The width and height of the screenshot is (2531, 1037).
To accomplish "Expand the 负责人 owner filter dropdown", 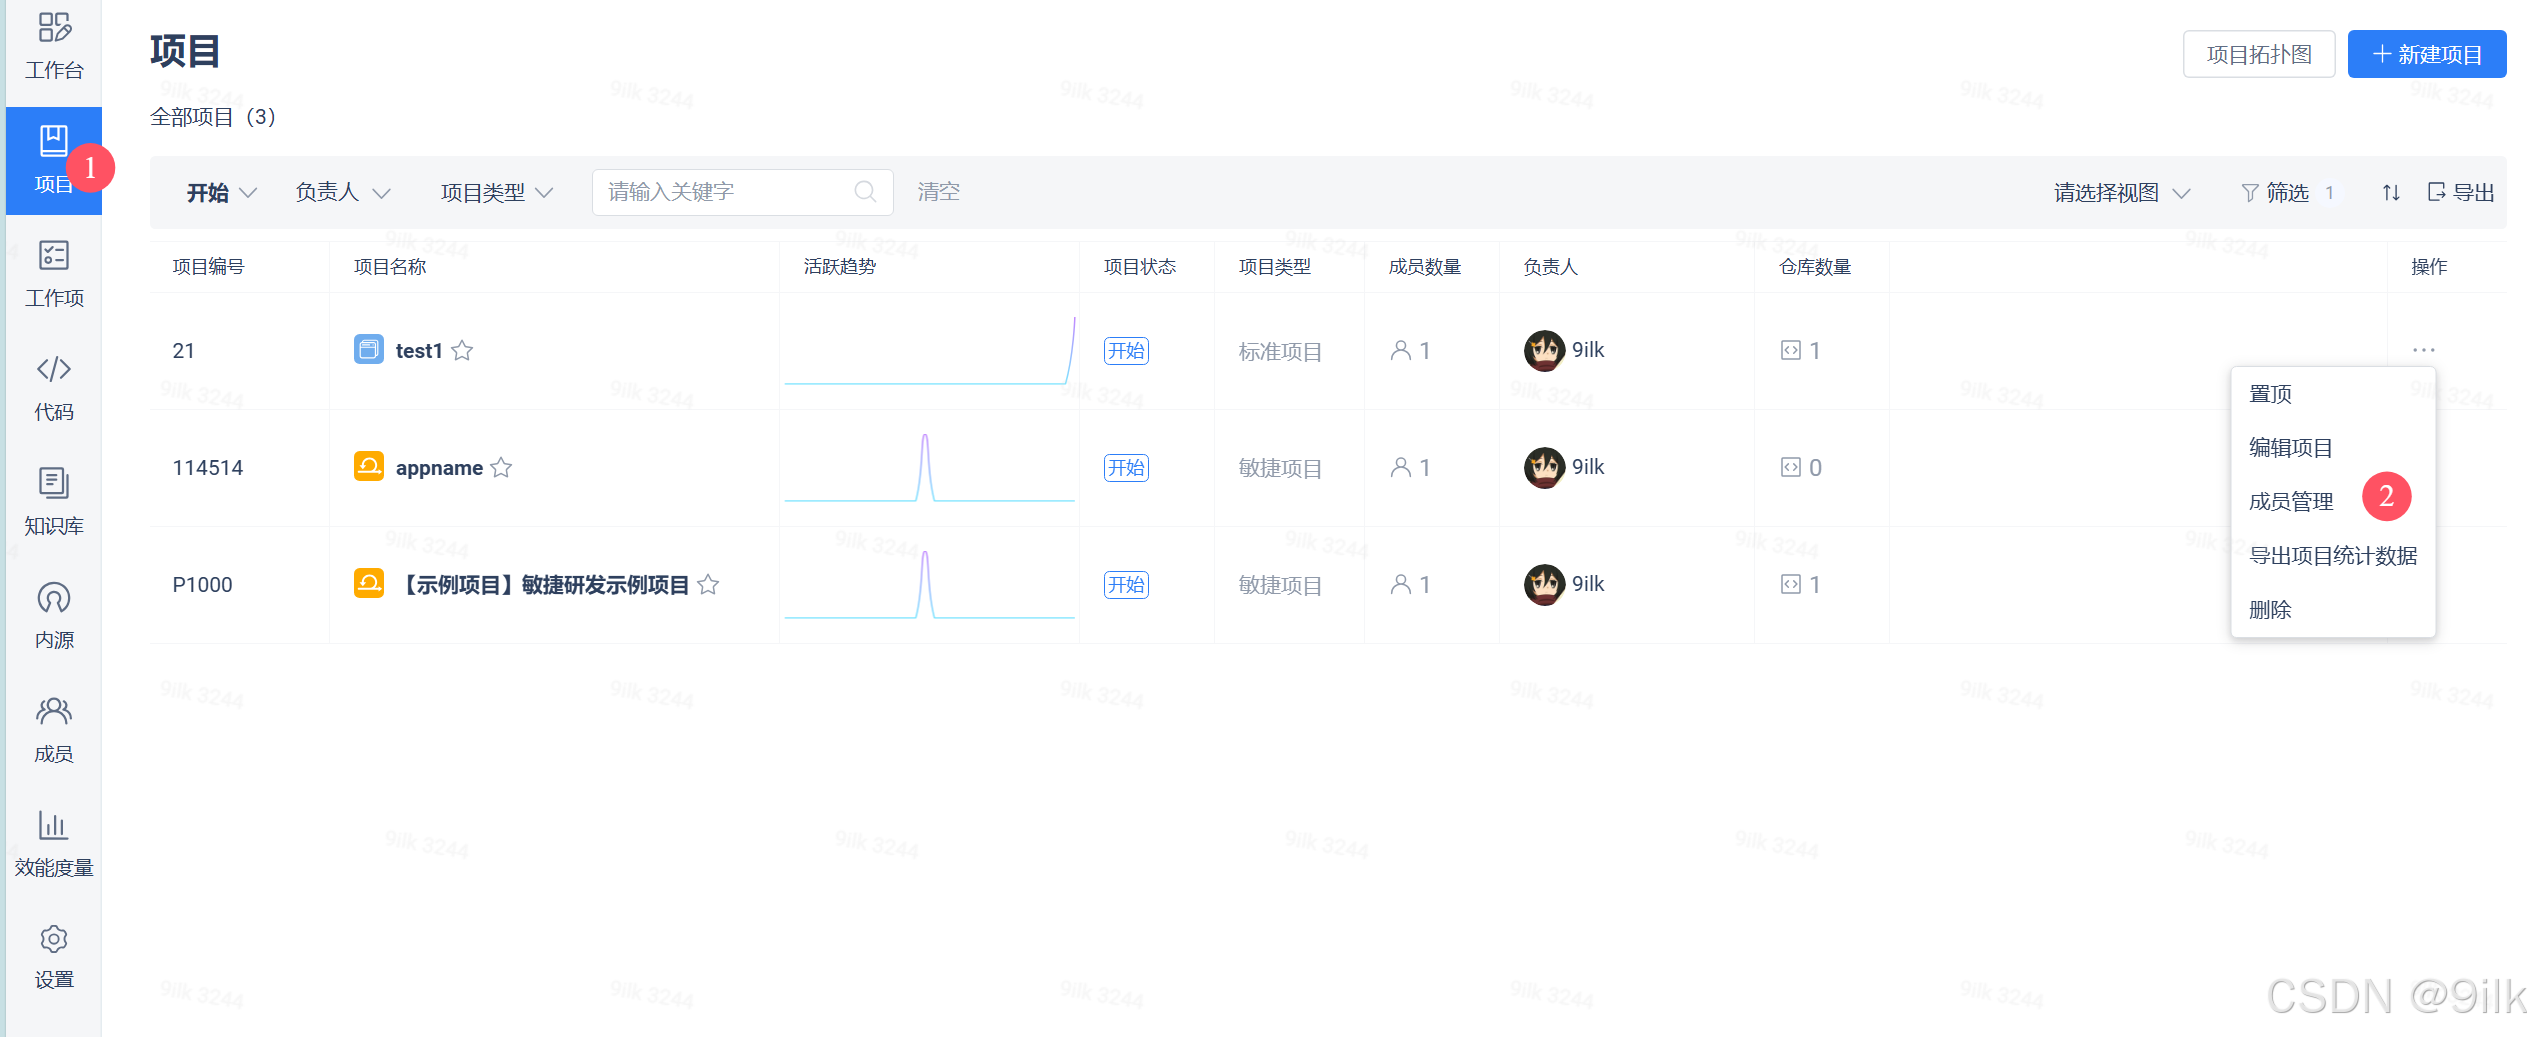I will 343,192.
